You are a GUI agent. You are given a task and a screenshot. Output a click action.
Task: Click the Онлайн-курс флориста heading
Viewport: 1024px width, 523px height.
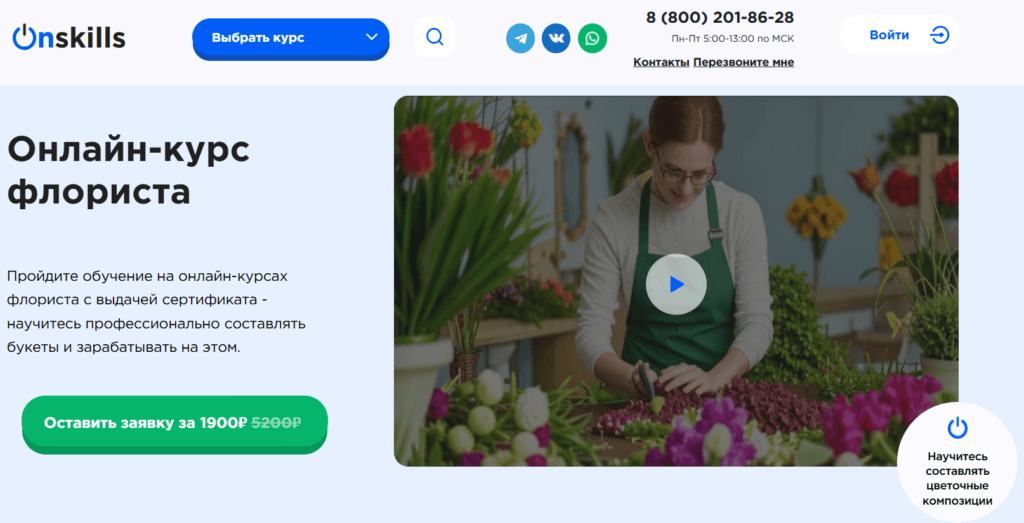[128, 170]
